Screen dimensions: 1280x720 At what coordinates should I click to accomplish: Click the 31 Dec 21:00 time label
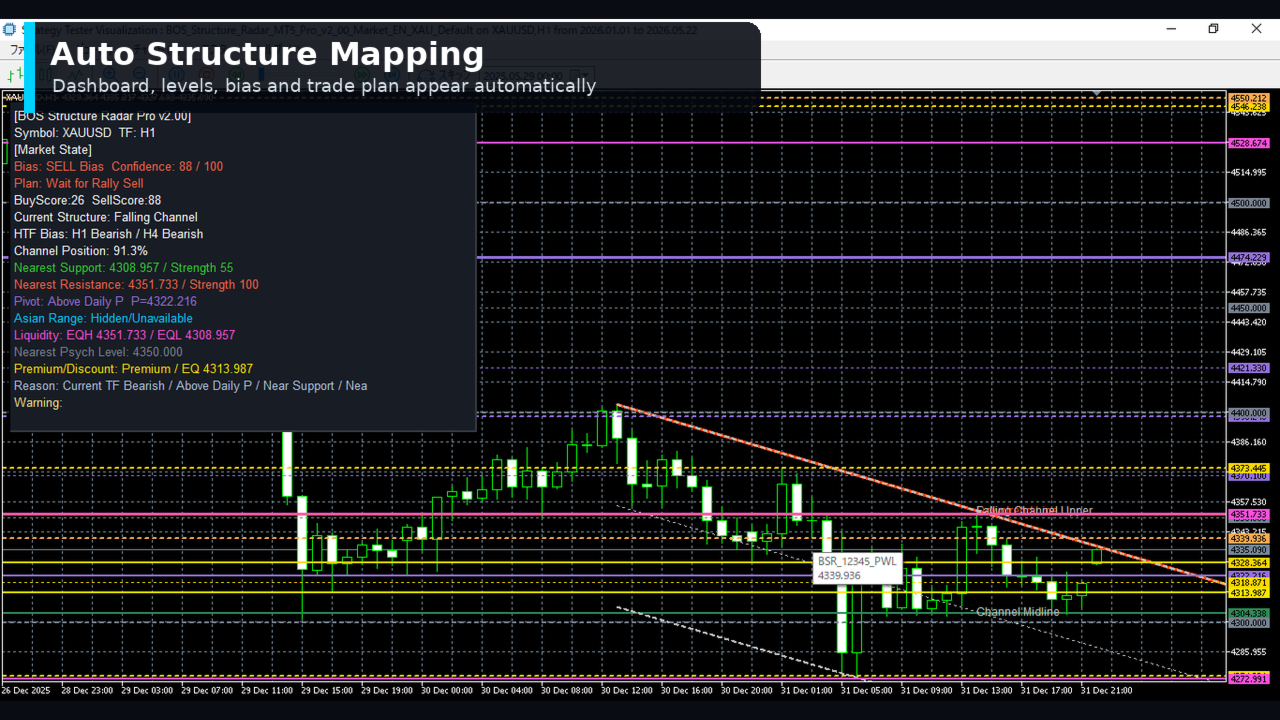coord(1107,690)
